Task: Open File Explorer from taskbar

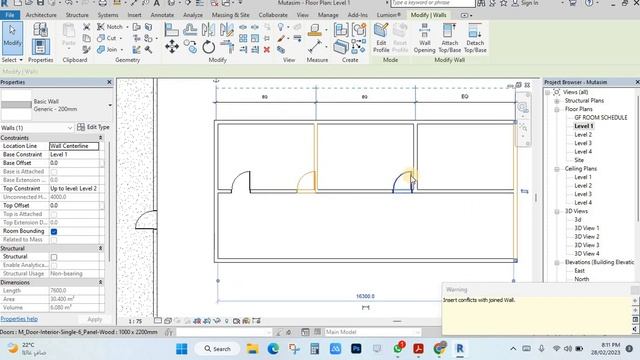Action: [x=252, y=349]
